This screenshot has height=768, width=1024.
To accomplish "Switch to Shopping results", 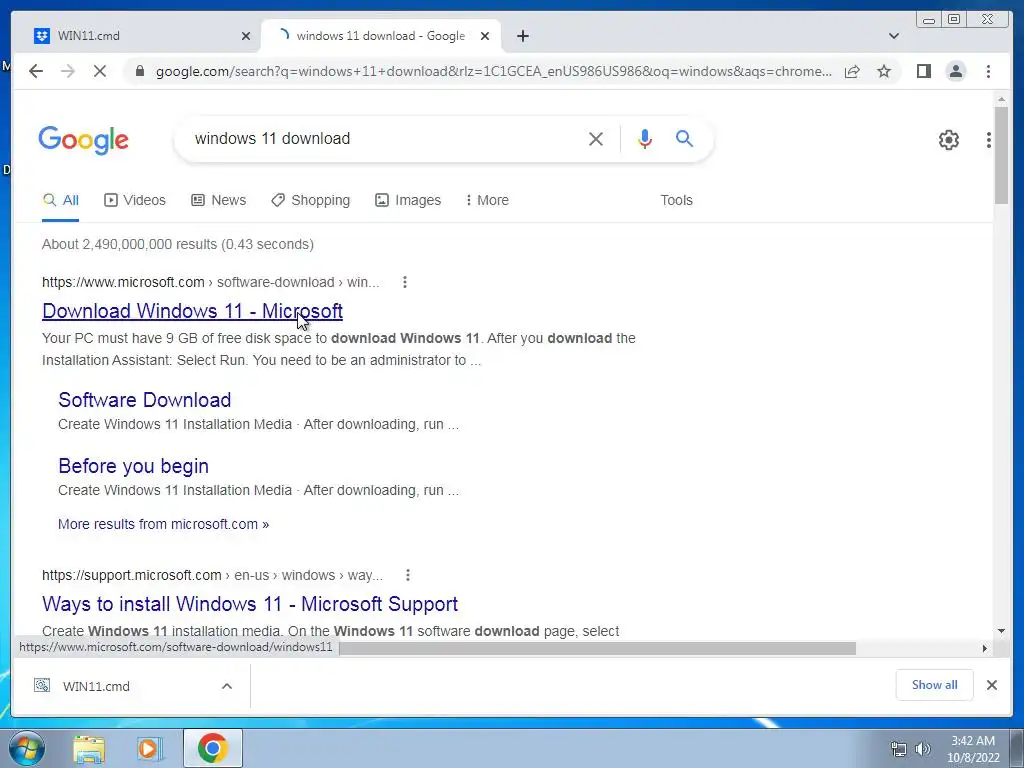I will [311, 200].
